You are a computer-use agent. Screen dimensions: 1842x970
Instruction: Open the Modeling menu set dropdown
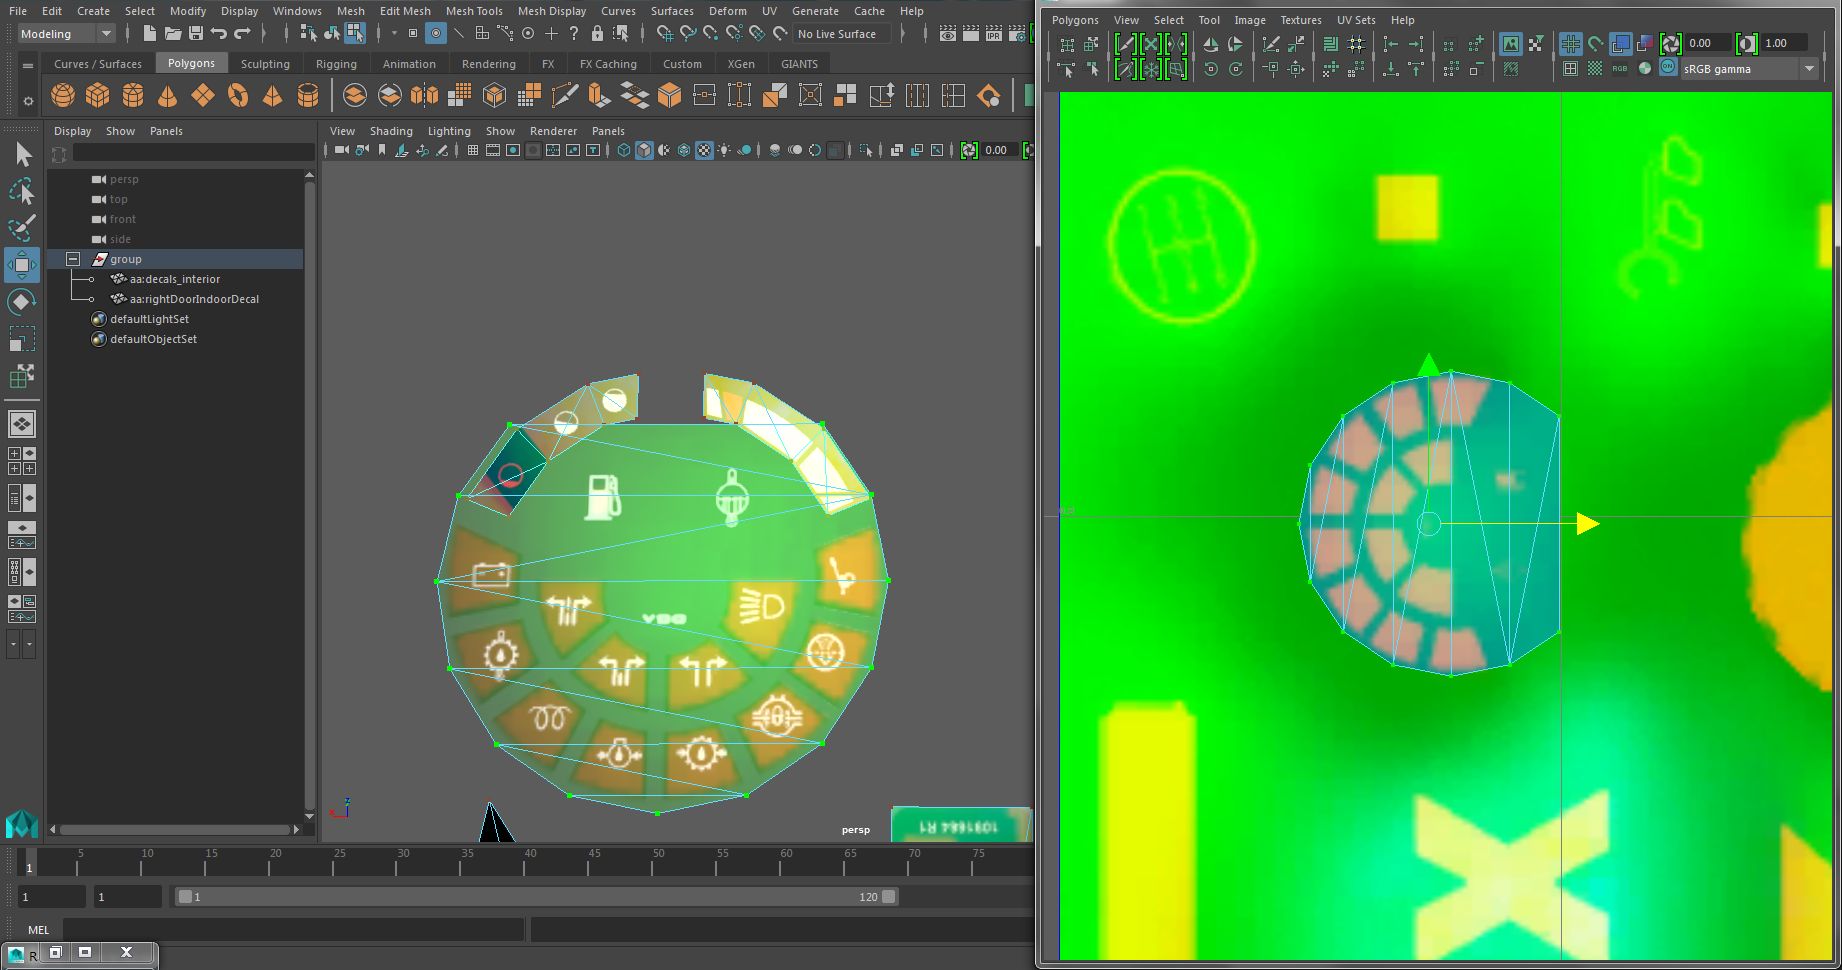(66, 34)
